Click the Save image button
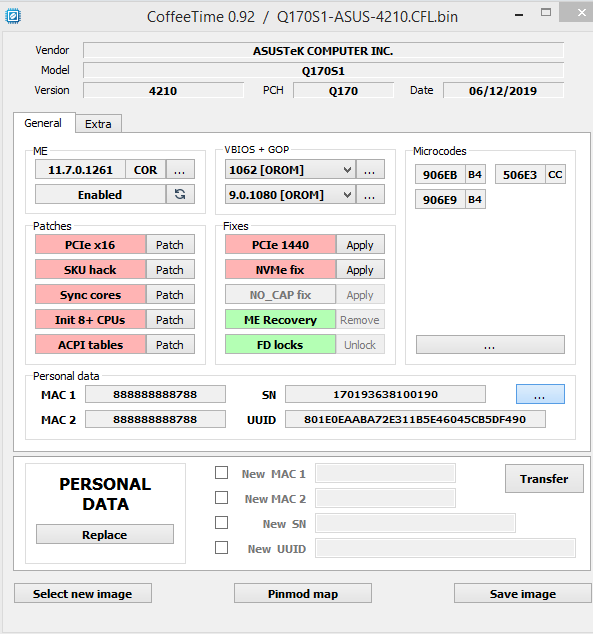This screenshot has height=634, width=593. (x=523, y=594)
